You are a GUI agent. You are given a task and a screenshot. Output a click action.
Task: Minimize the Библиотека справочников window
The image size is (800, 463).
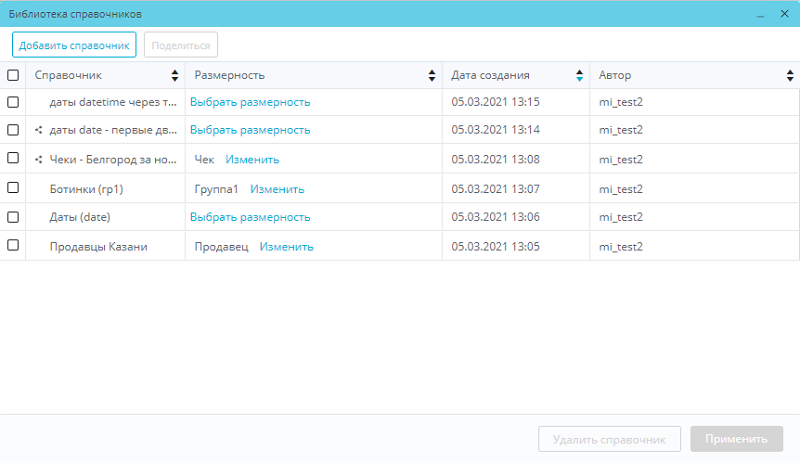(761, 15)
